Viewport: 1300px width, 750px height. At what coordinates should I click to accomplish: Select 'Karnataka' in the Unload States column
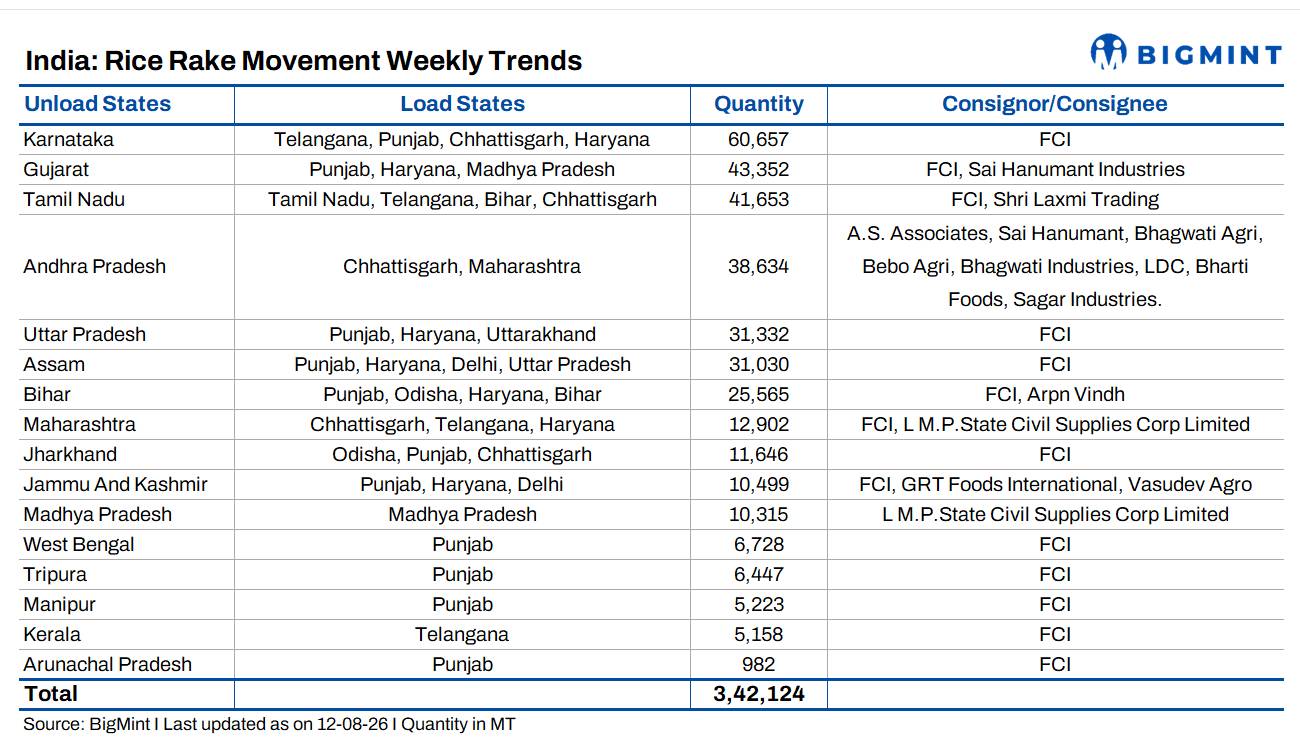pos(69,139)
